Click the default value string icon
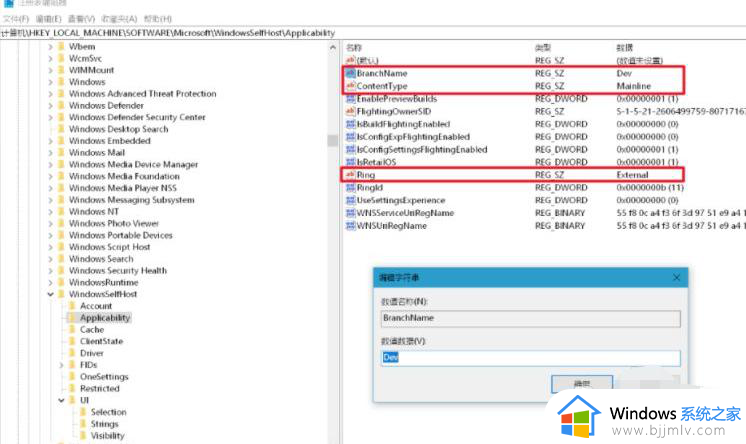The height and width of the screenshot is (444, 746). click(351, 60)
